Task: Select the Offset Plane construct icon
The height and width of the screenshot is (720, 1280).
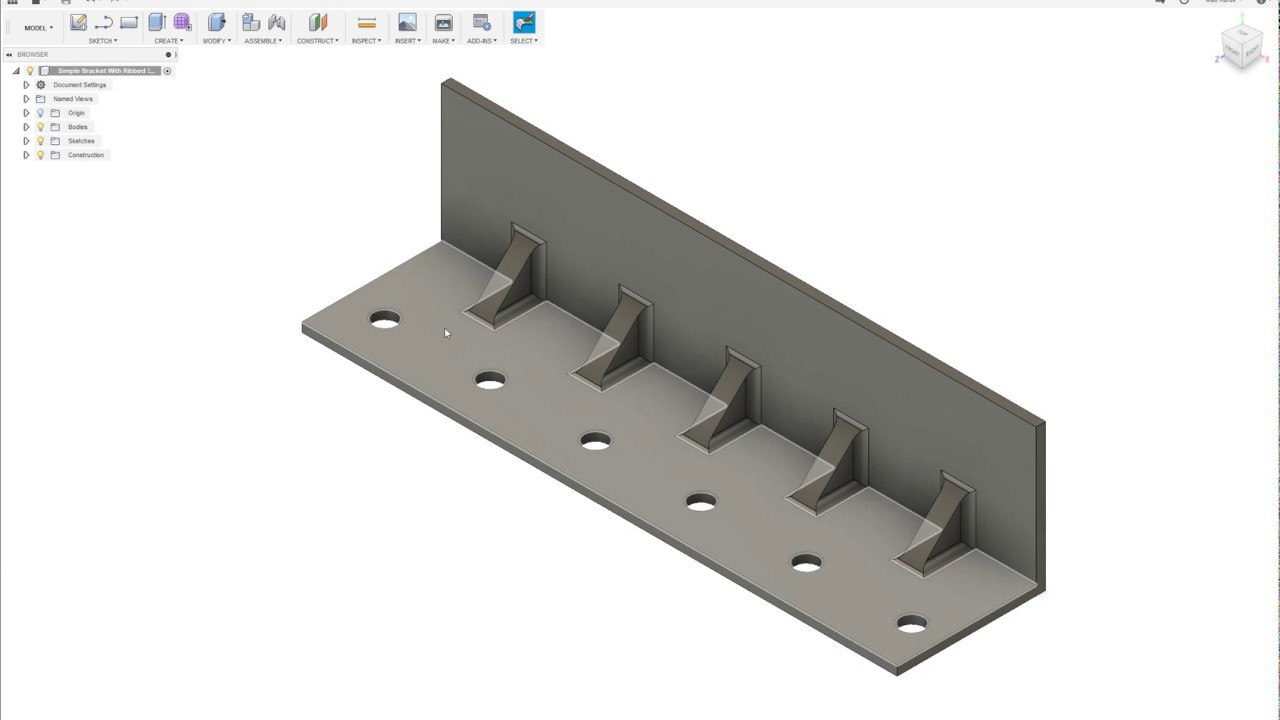Action: (318, 22)
